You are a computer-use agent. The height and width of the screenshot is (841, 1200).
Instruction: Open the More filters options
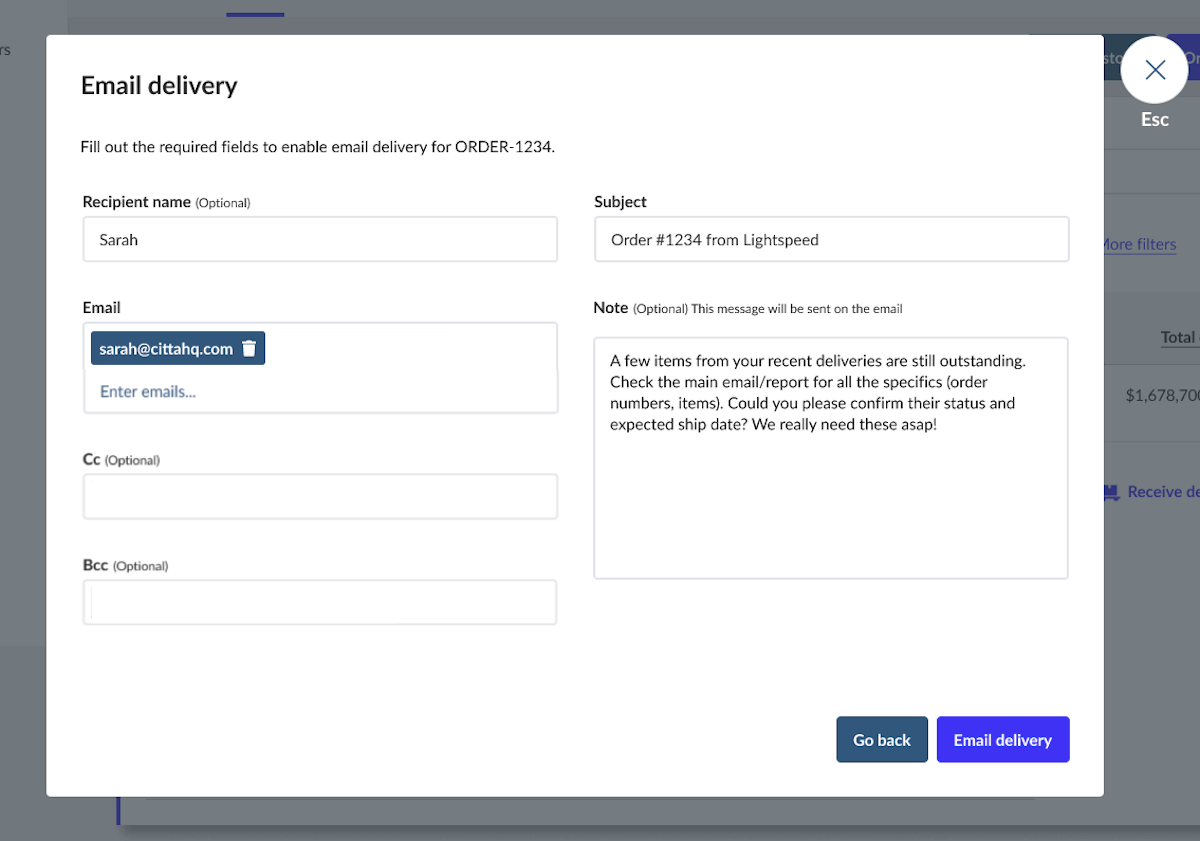(1139, 243)
